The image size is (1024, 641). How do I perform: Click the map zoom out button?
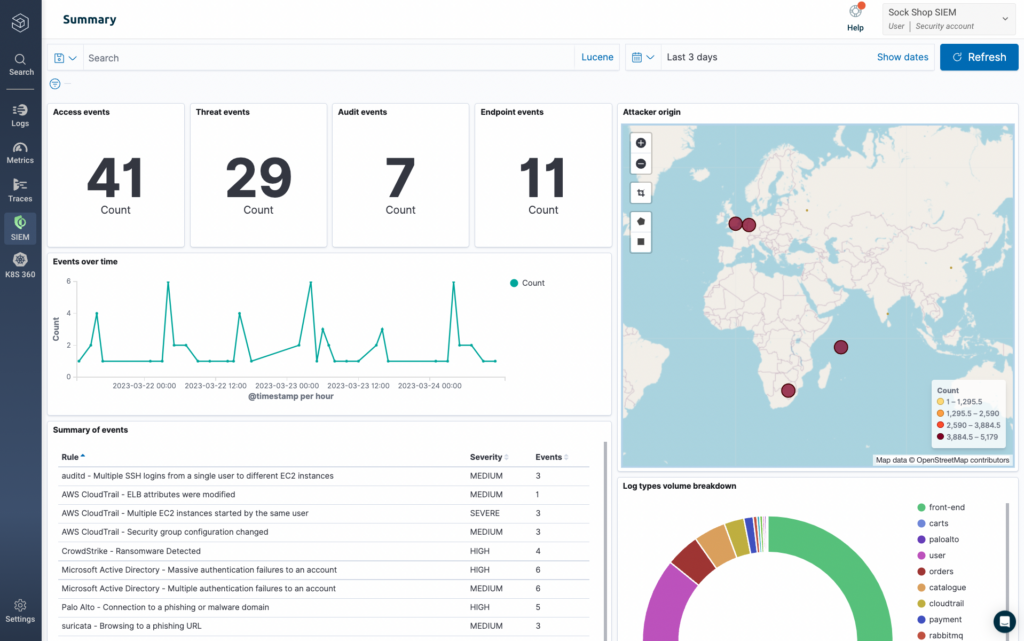click(x=641, y=164)
